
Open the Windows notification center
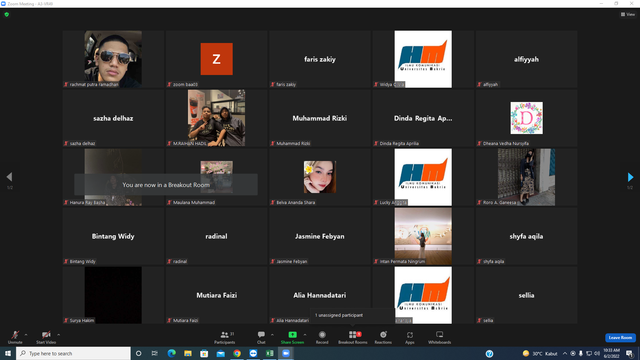tap(630, 353)
